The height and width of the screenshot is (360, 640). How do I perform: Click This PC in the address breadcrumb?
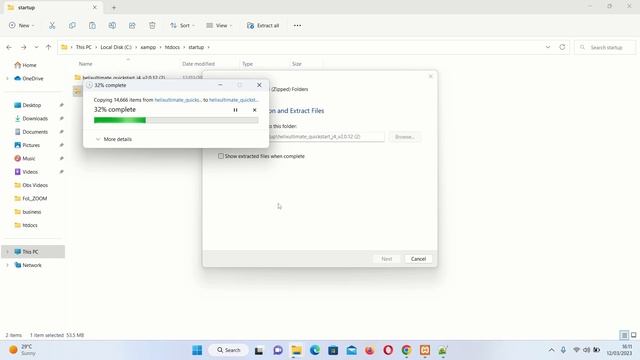(84, 47)
